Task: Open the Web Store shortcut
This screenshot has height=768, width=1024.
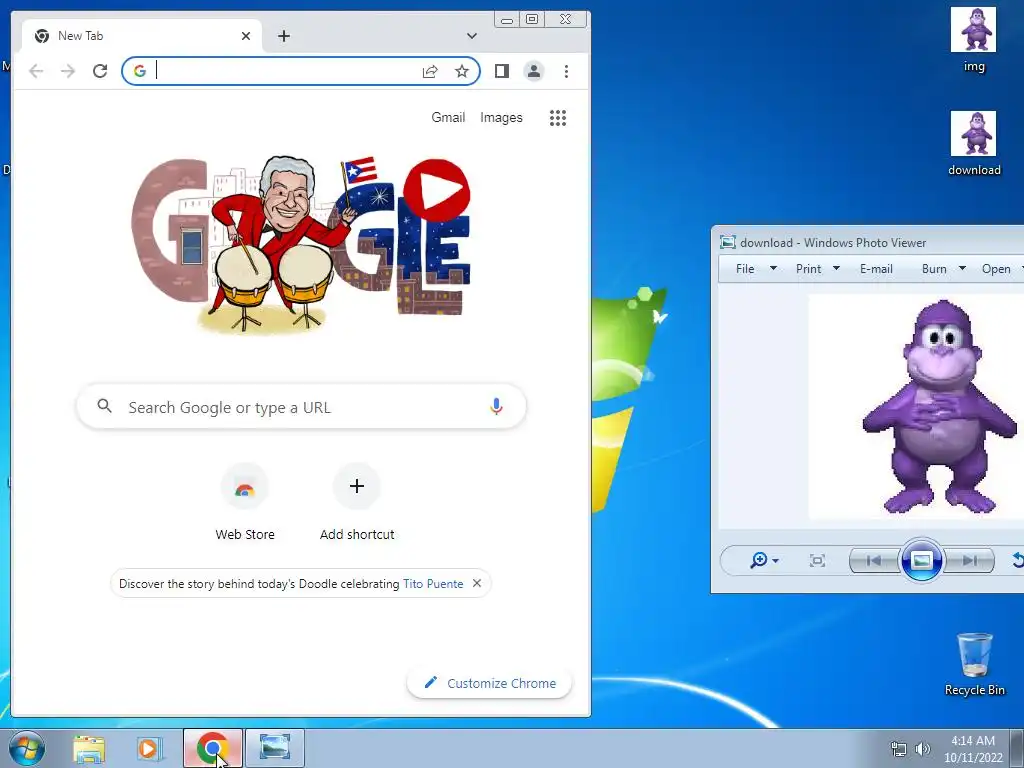Action: point(245,503)
